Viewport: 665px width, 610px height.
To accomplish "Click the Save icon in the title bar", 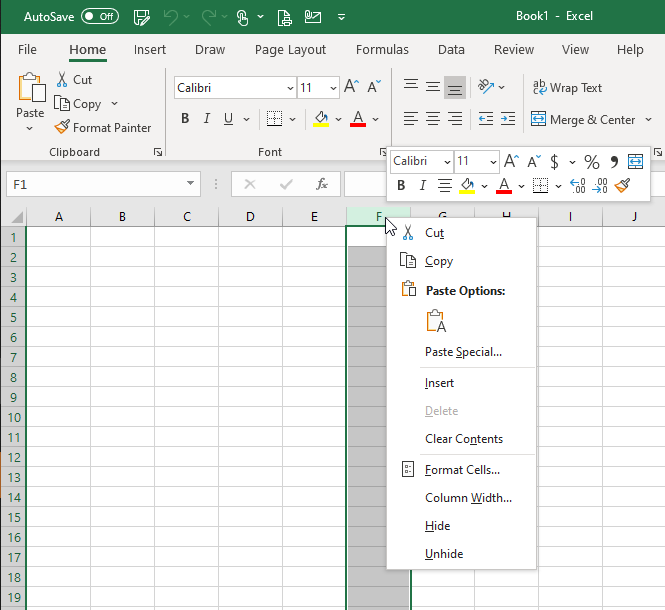I will pos(142,17).
